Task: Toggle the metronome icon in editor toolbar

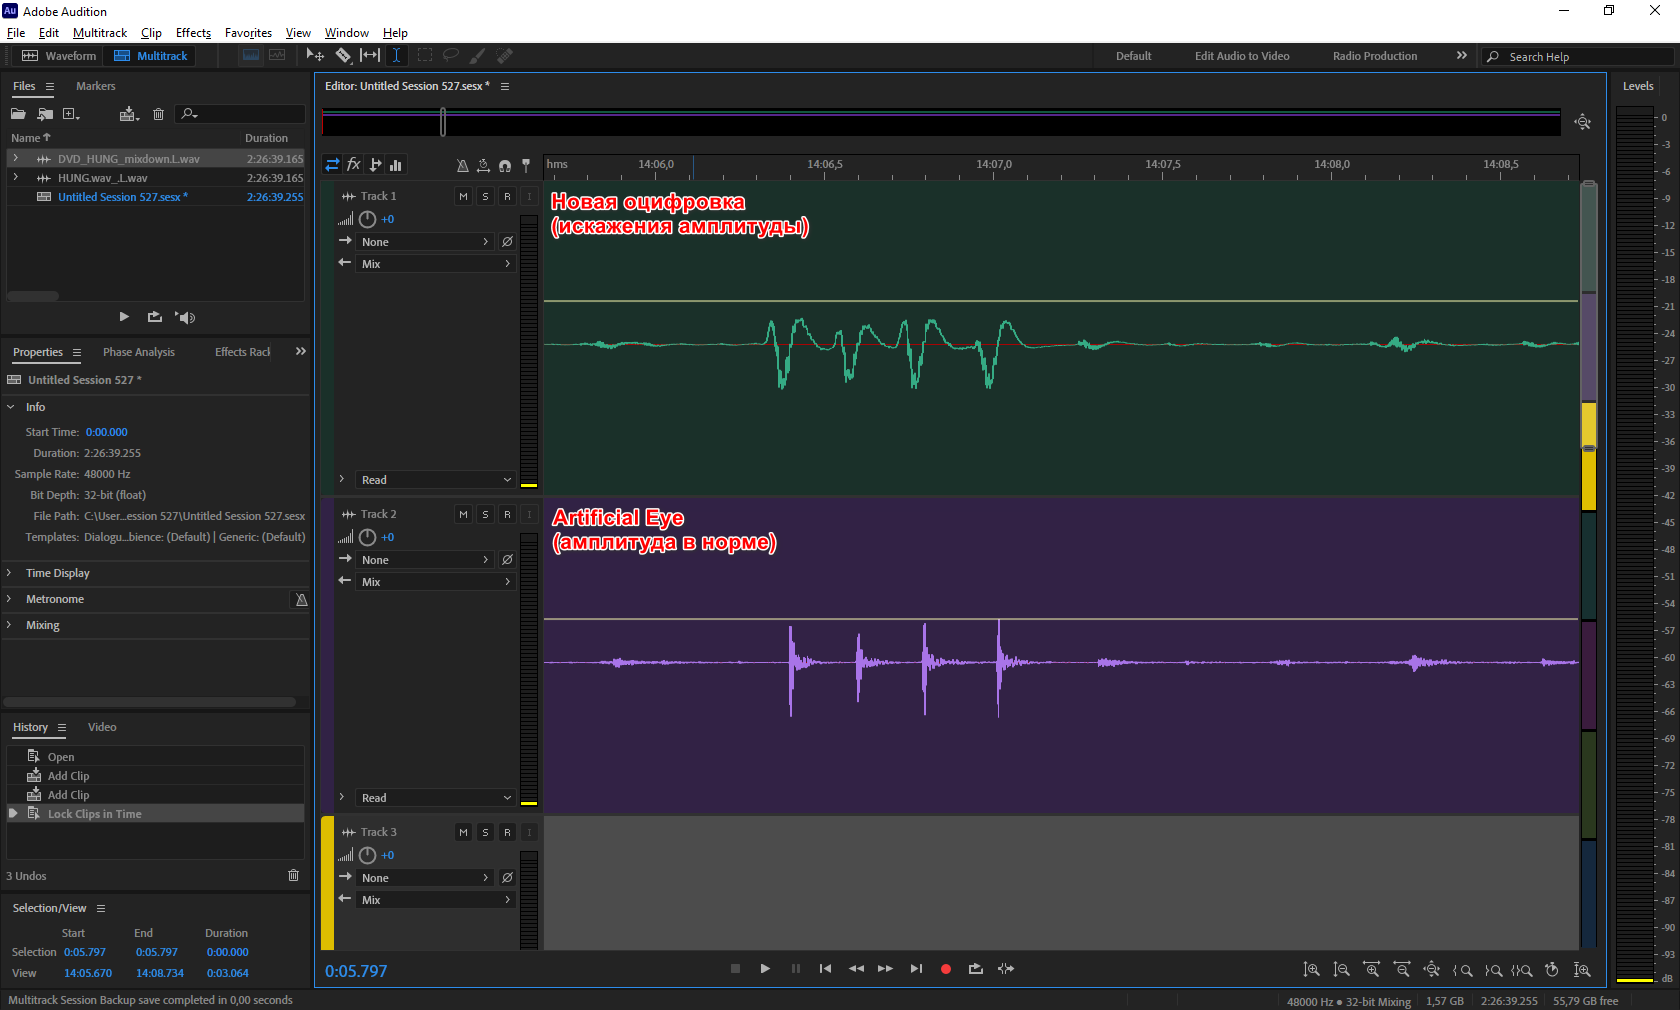Action: pyautogui.click(x=462, y=166)
